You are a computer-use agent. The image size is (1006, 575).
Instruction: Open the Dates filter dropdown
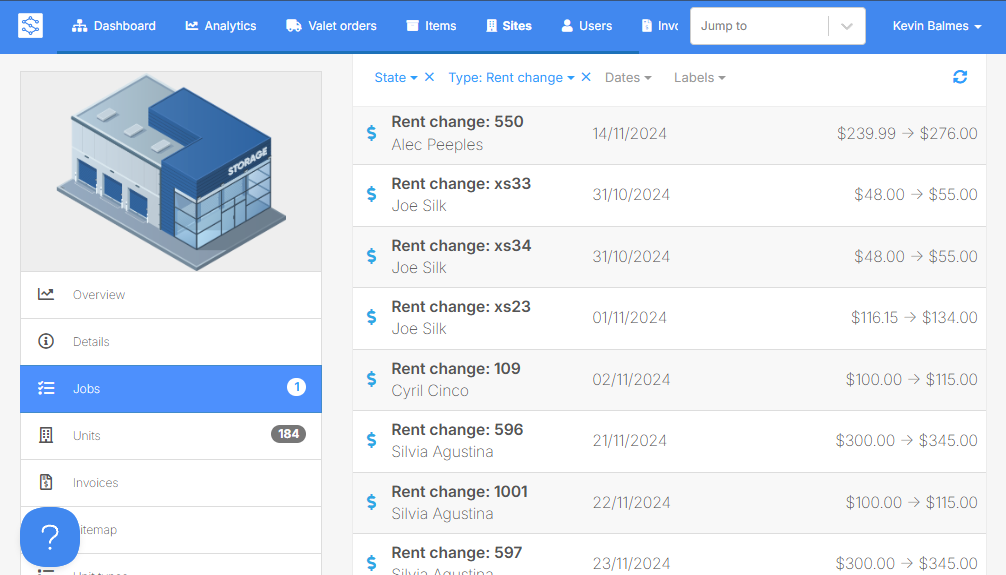click(628, 78)
